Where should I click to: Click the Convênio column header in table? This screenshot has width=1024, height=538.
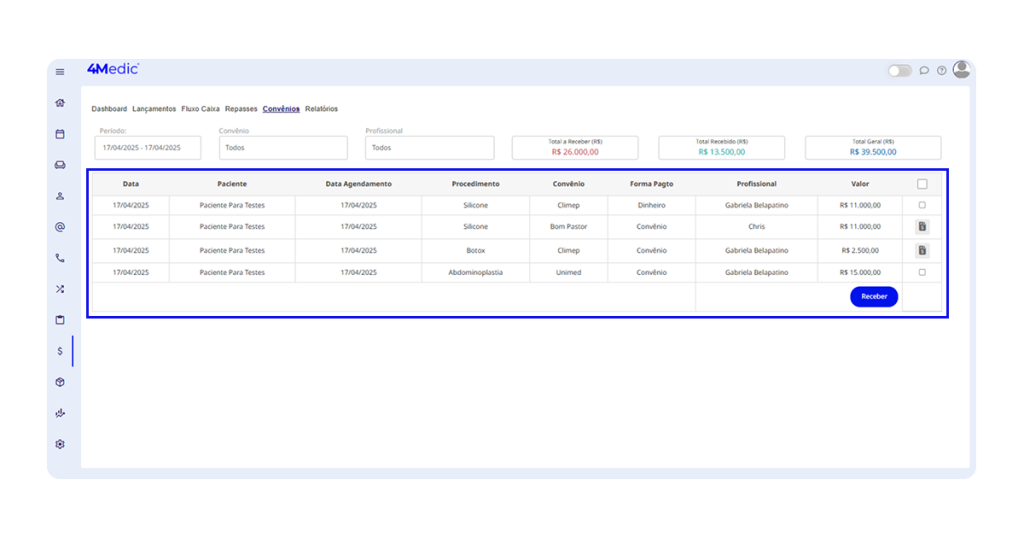tap(568, 184)
